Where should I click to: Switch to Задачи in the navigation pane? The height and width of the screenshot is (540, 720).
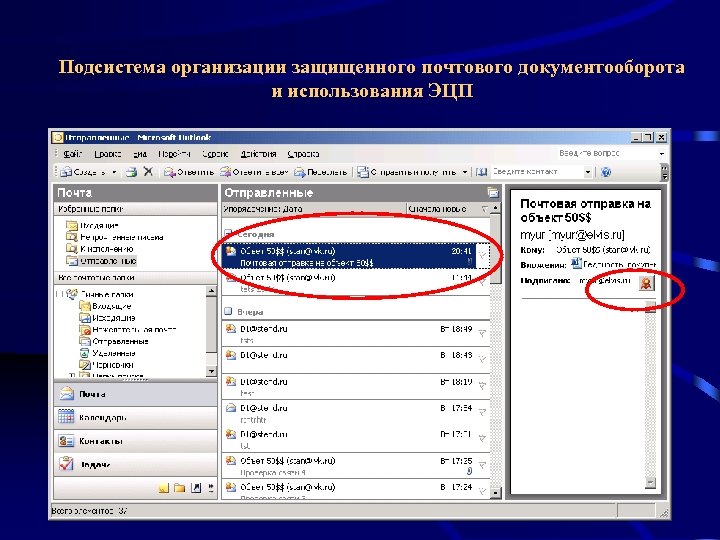tap(135, 464)
